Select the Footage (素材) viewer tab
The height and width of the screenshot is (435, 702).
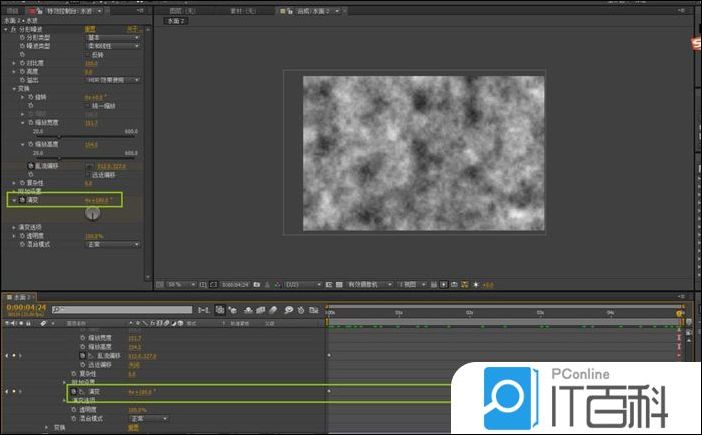click(244, 11)
